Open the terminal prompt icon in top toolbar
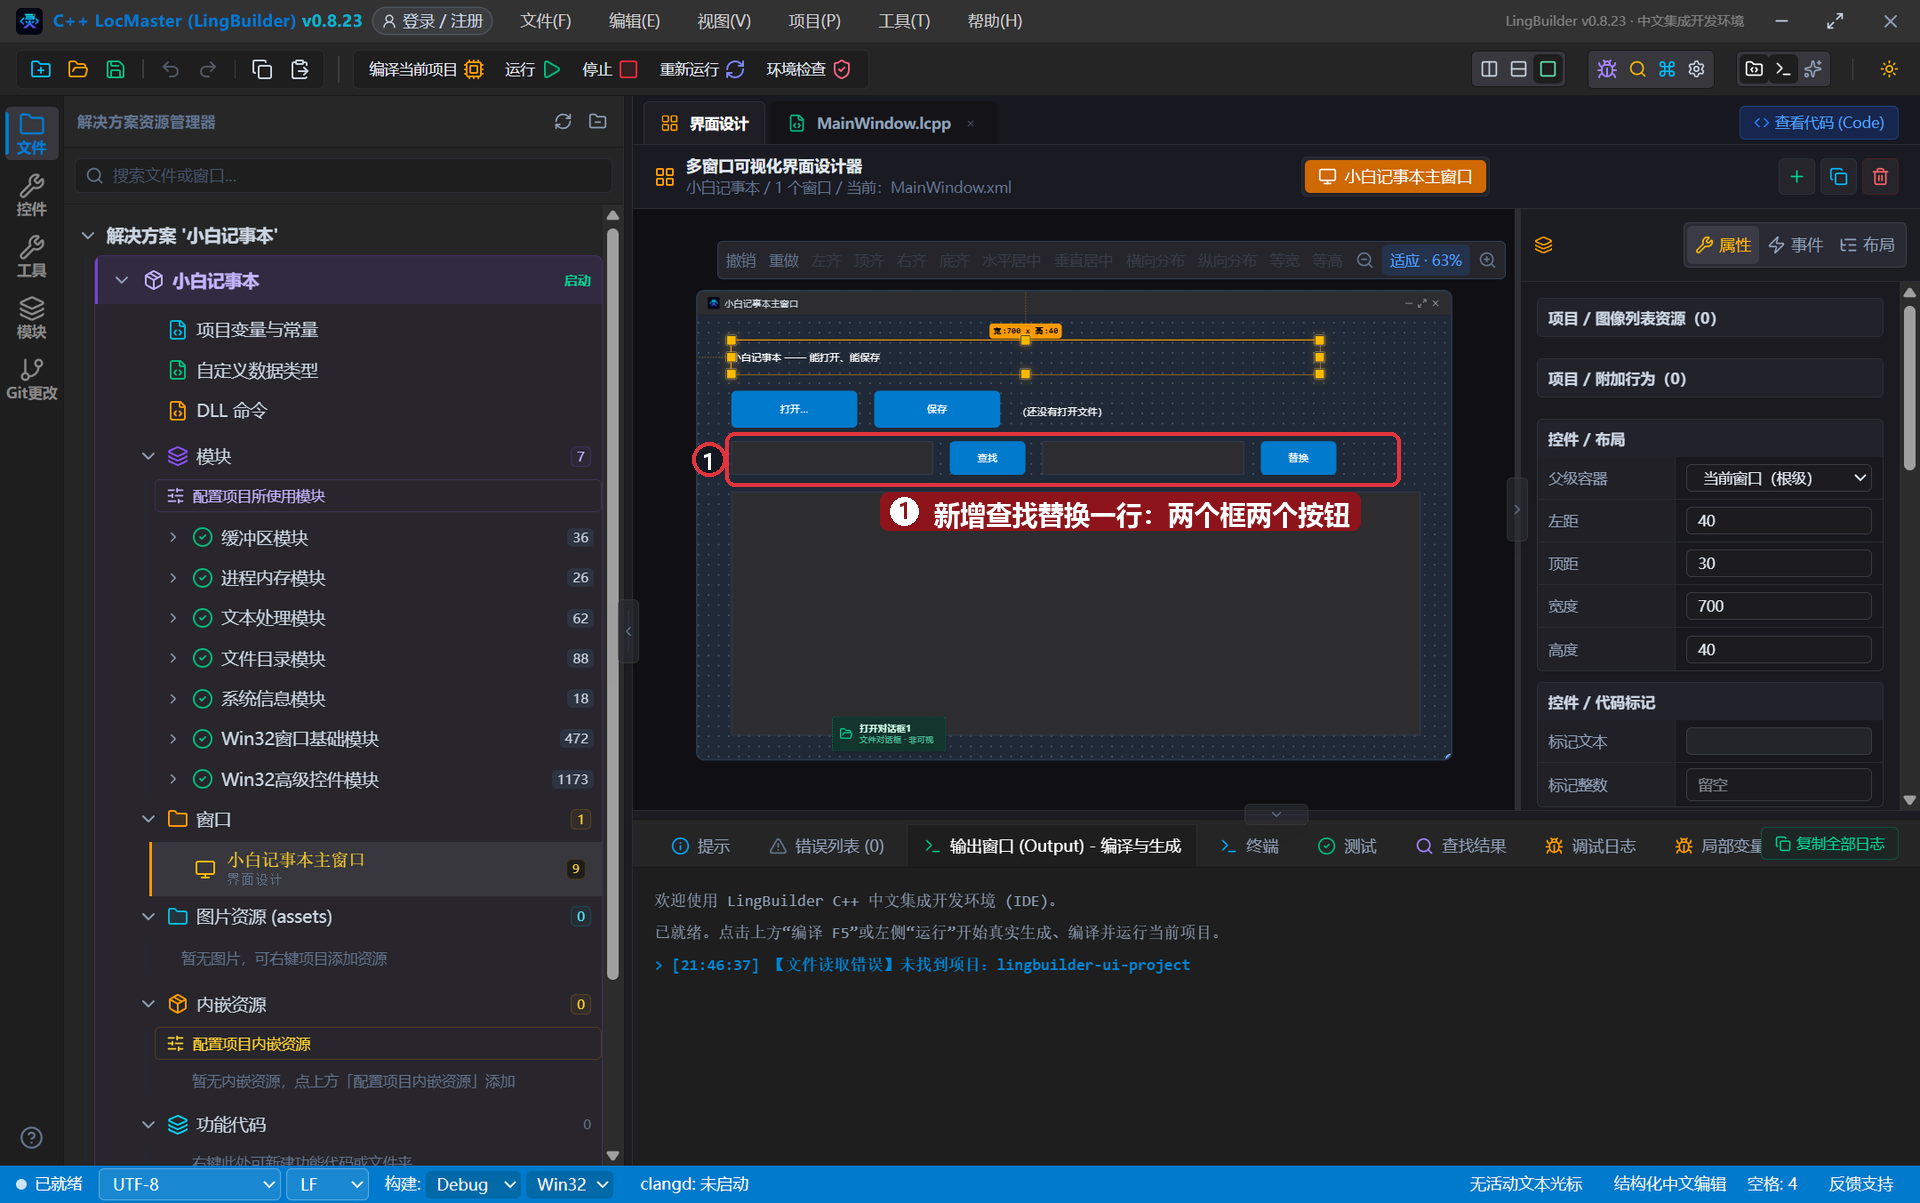1920x1203 pixels. pos(1783,69)
